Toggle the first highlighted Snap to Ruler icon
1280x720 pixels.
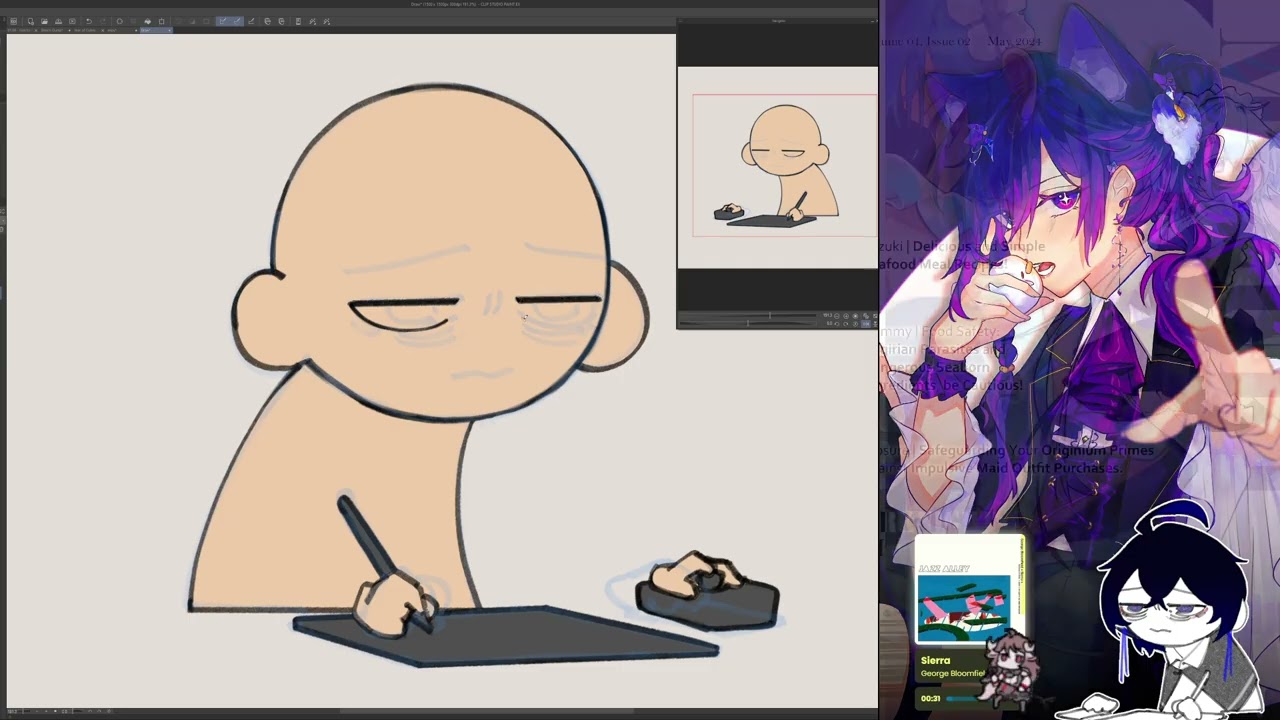223,21
